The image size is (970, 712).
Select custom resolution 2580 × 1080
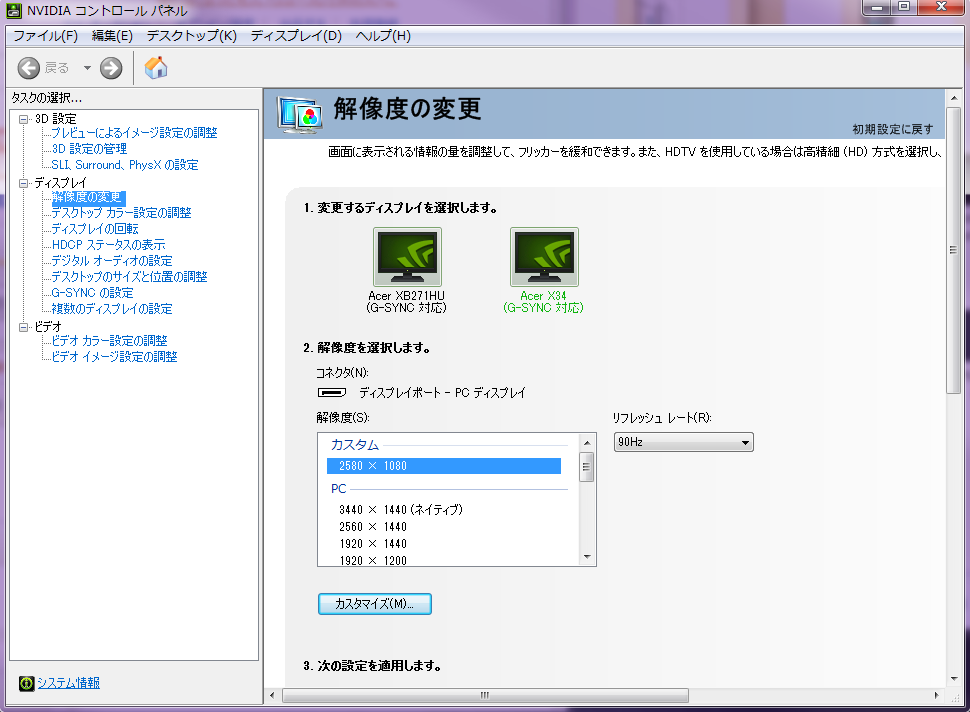coord(444,466)
